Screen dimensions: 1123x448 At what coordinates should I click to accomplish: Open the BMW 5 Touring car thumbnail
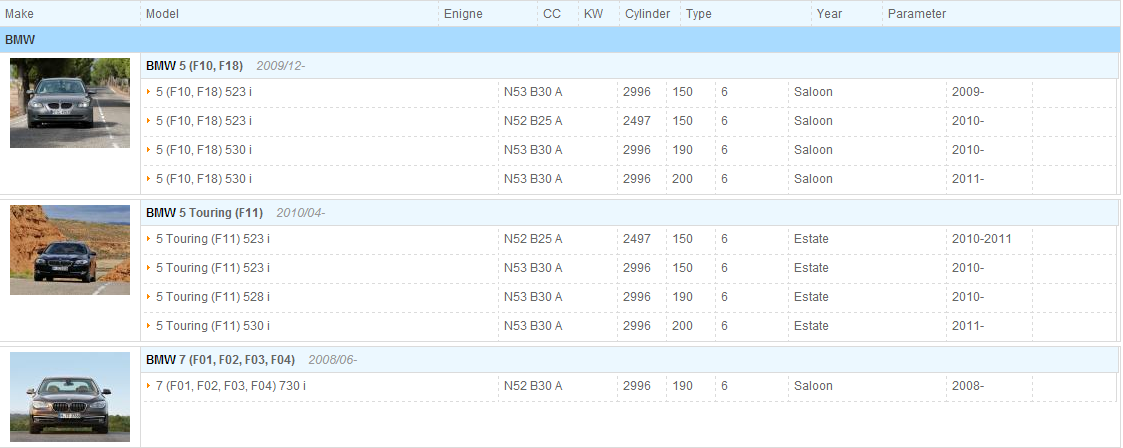[70, 250]
